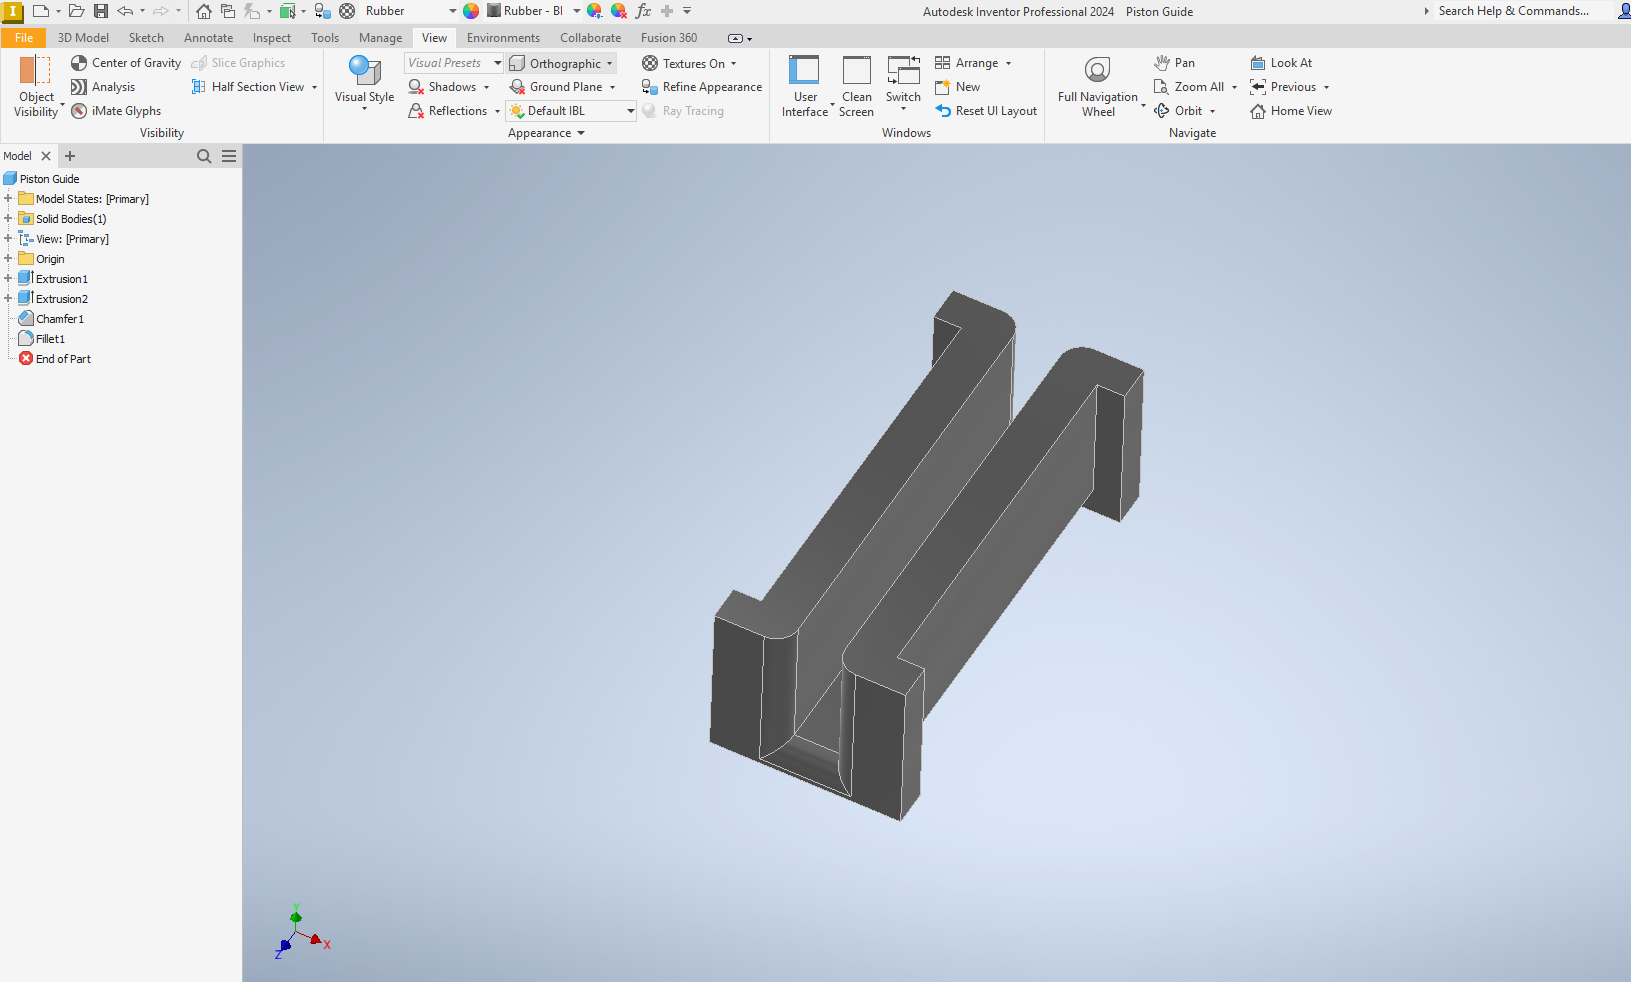1631x982 pixels.
Task: Open Full Navigation Wheel
Action: pyautogui.click(x=1098, y=87)
